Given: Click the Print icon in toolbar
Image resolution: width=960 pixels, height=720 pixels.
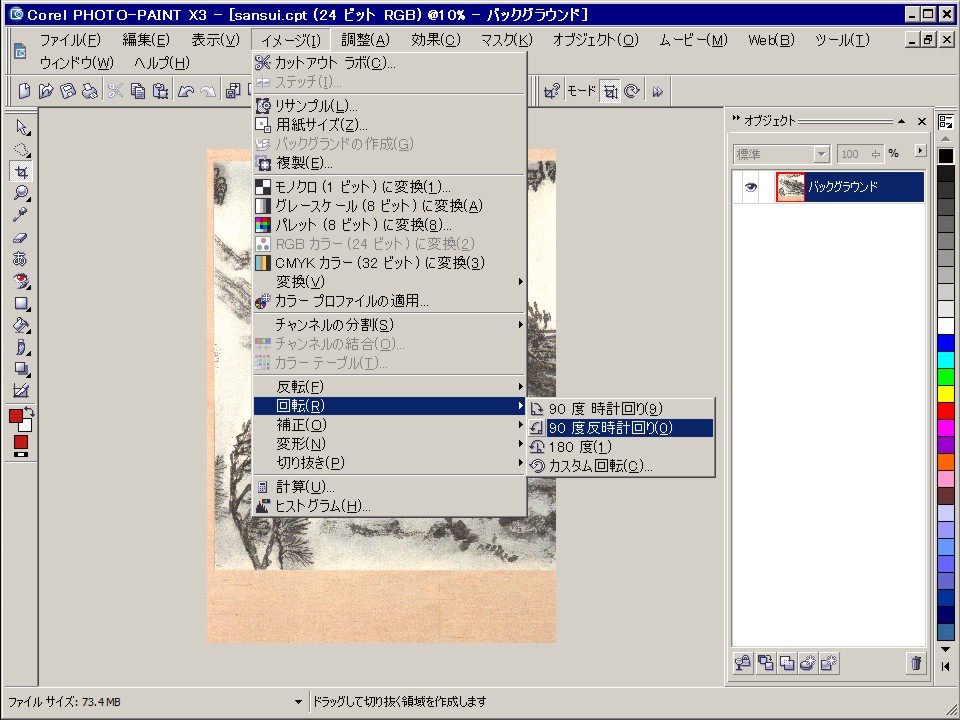Looking at the screenshot, I should tap(90, 91).
